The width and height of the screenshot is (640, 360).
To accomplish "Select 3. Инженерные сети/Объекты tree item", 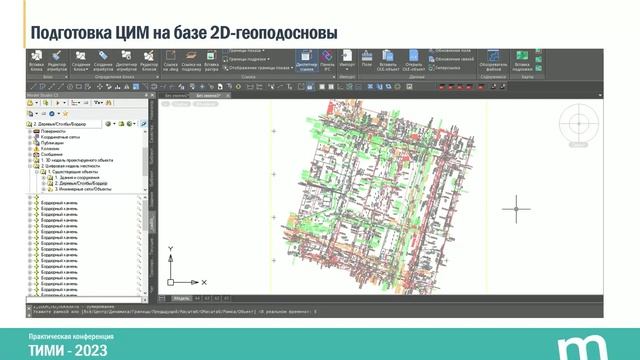I will point(83,189).
